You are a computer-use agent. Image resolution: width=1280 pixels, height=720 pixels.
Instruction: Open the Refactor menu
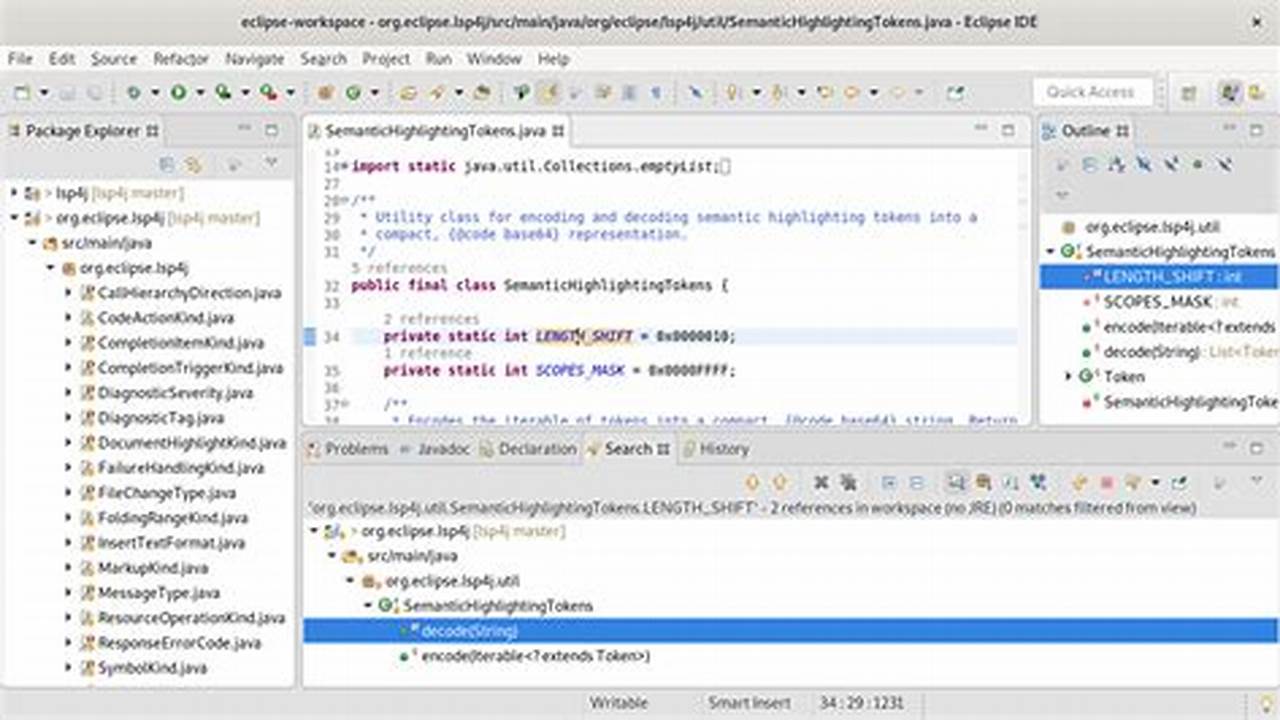181,59
